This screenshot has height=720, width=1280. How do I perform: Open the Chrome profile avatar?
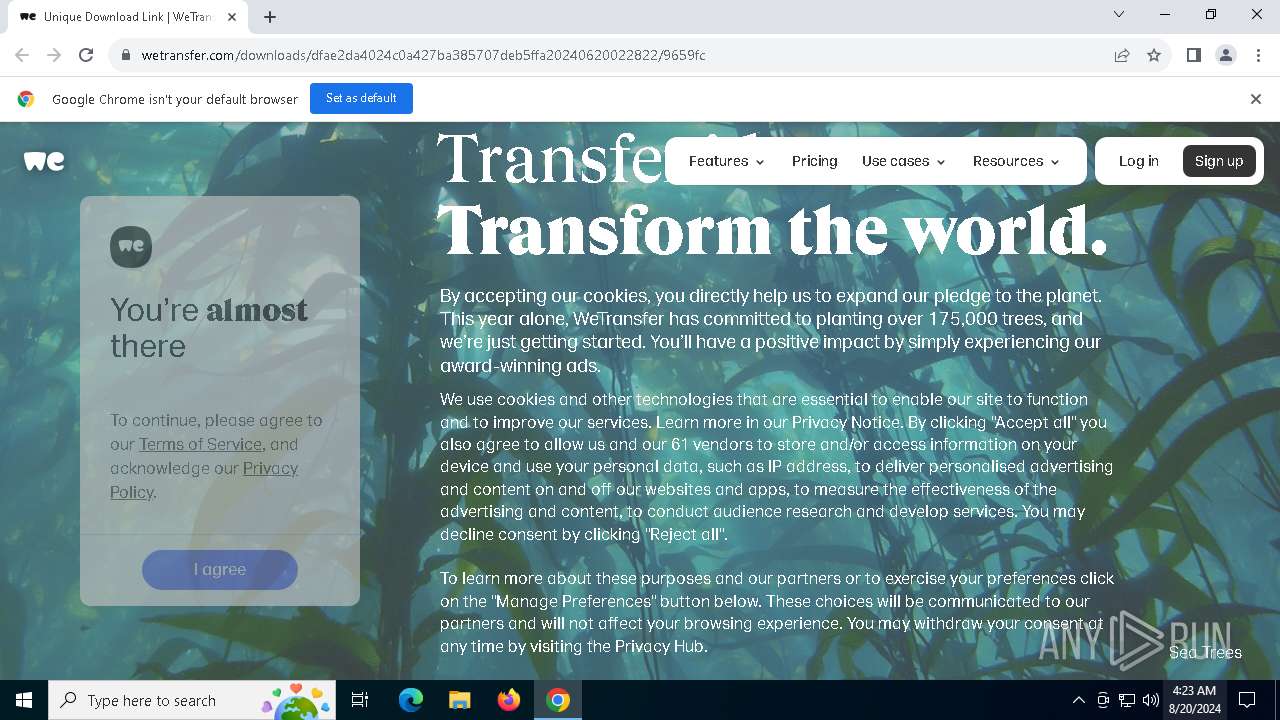coord(1226,55)
